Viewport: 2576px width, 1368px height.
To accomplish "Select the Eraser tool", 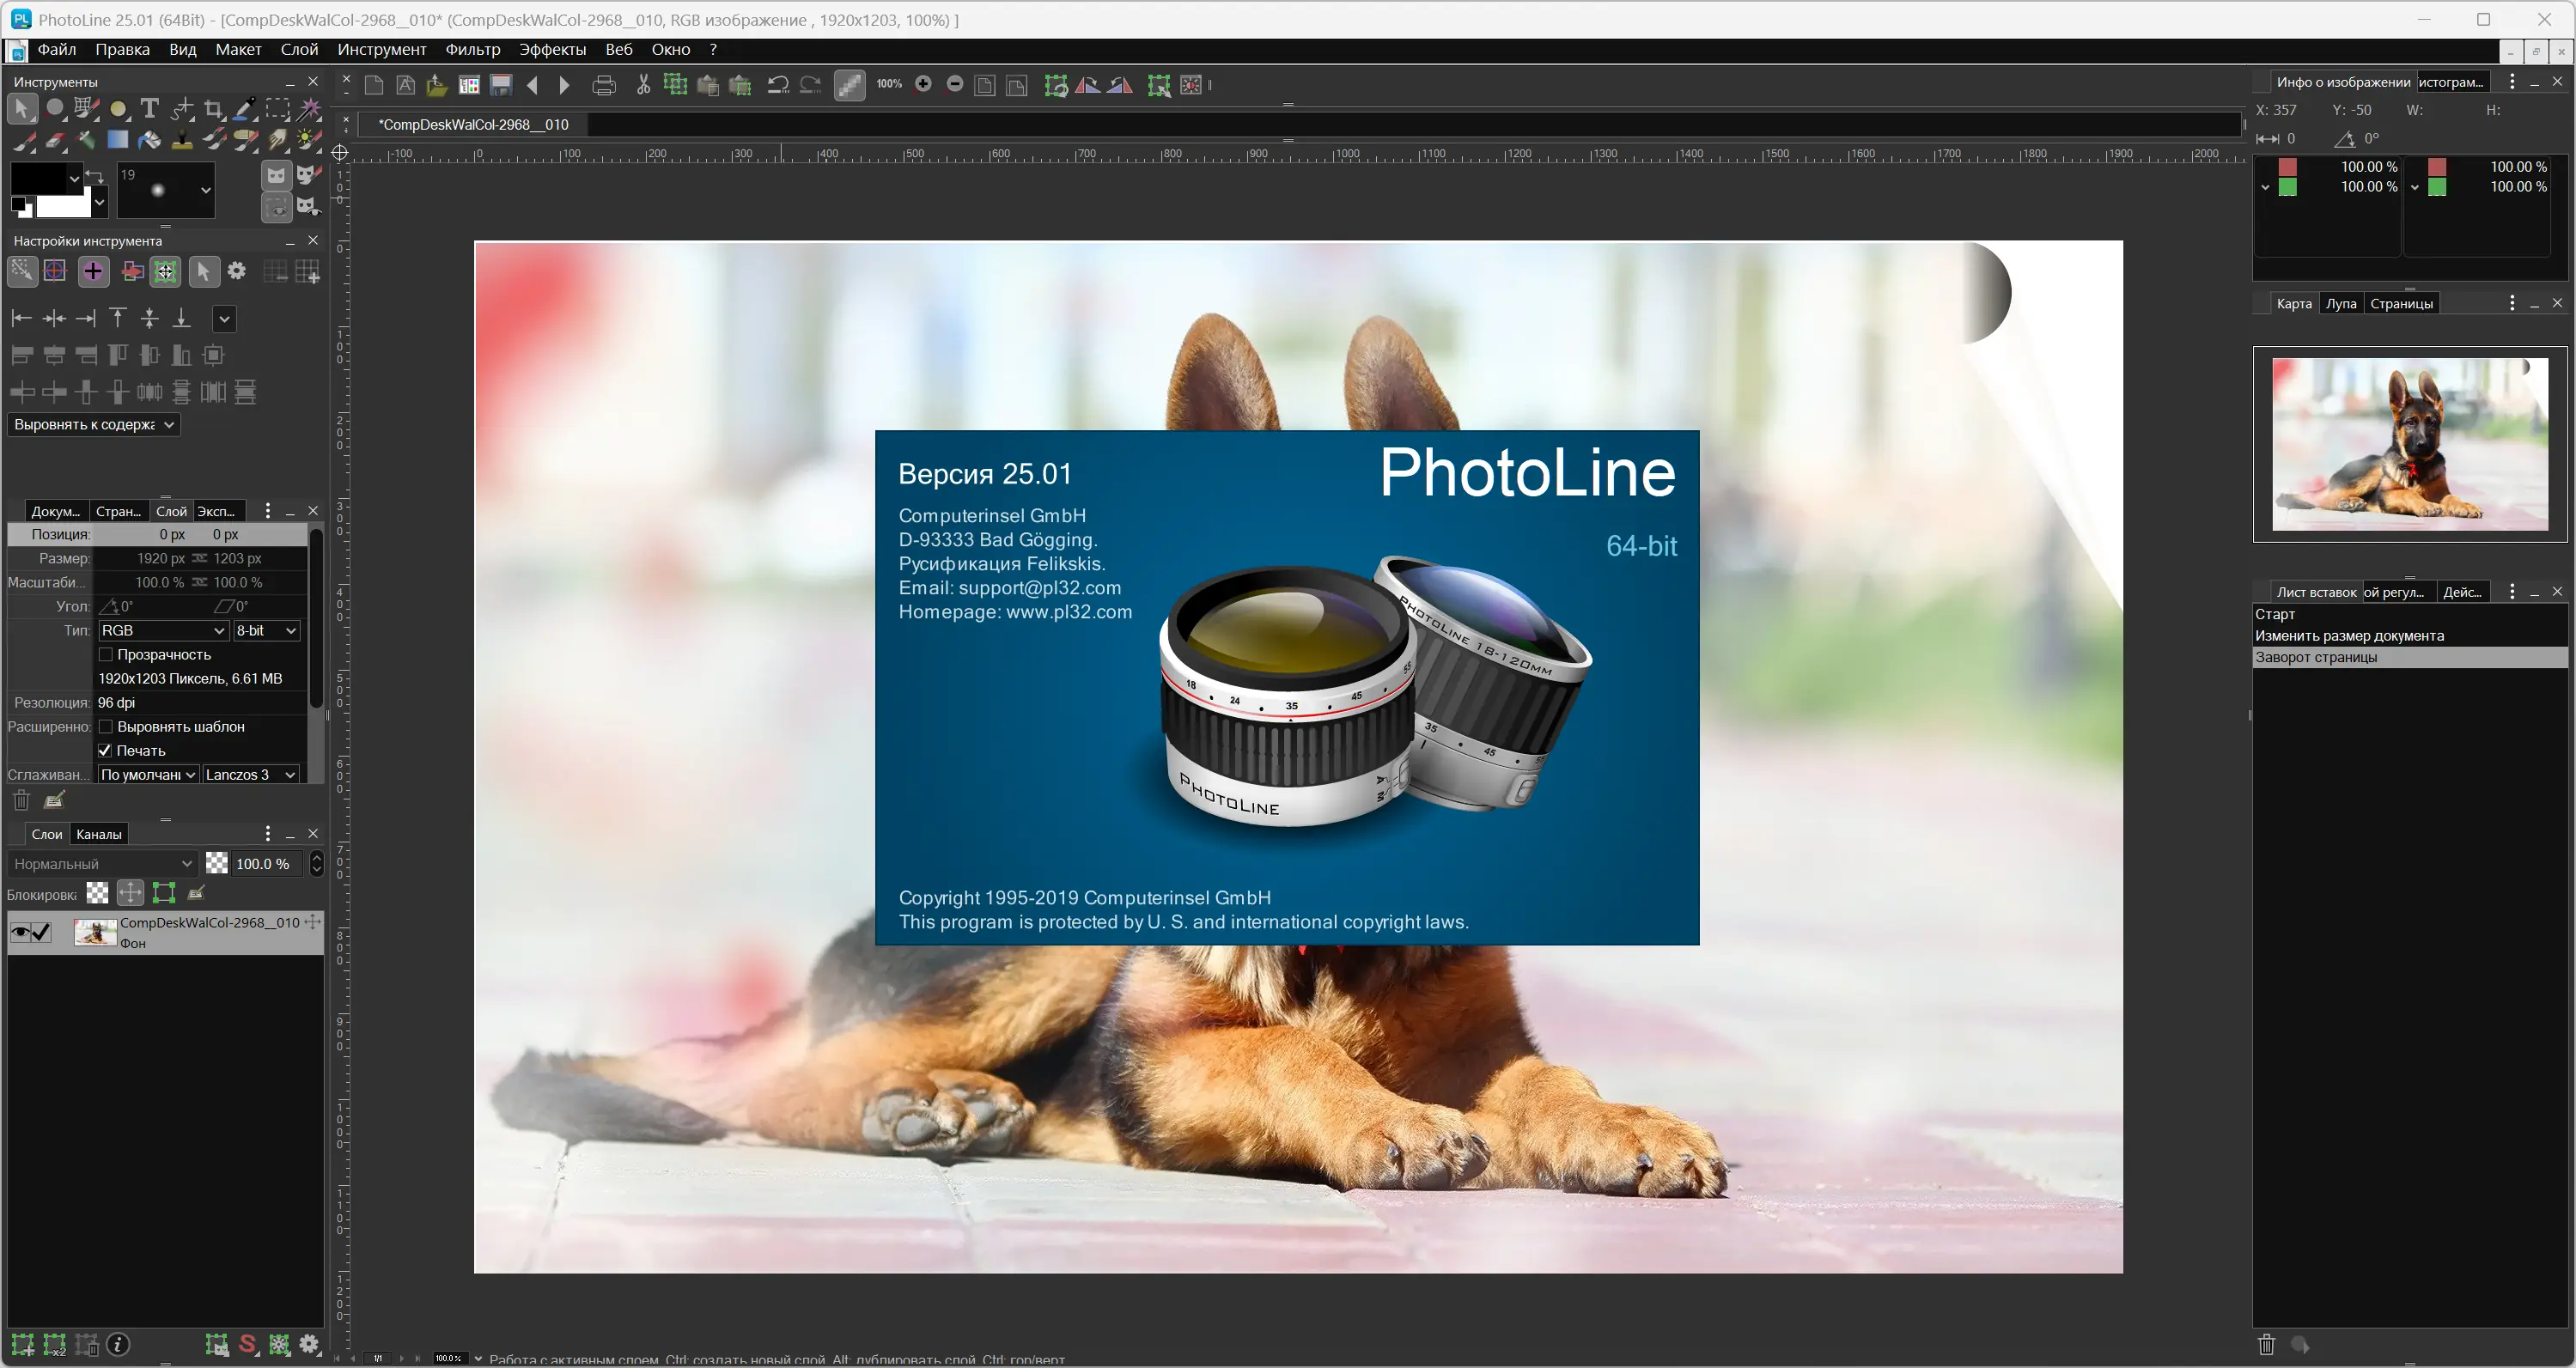I will coord(56,140).
